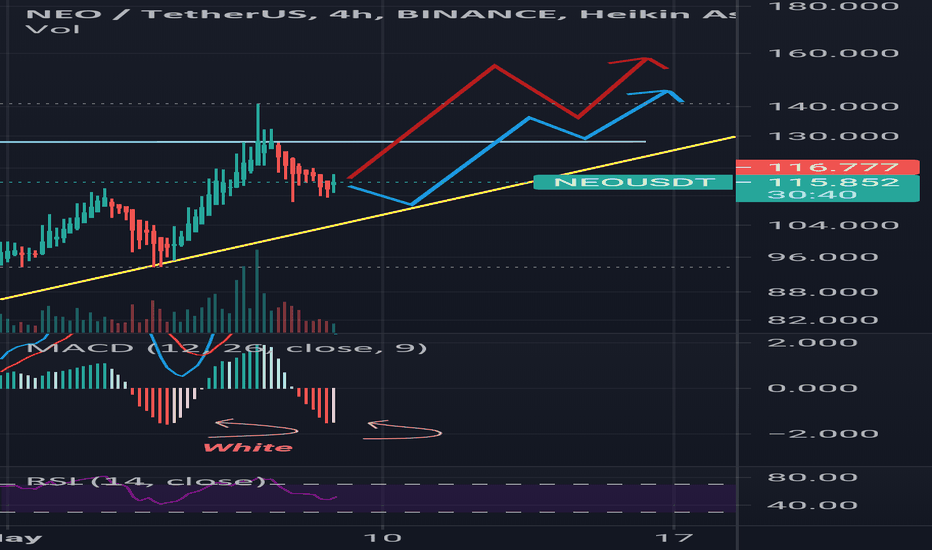Click the RSI 40.00 scale label

[812, 505]
